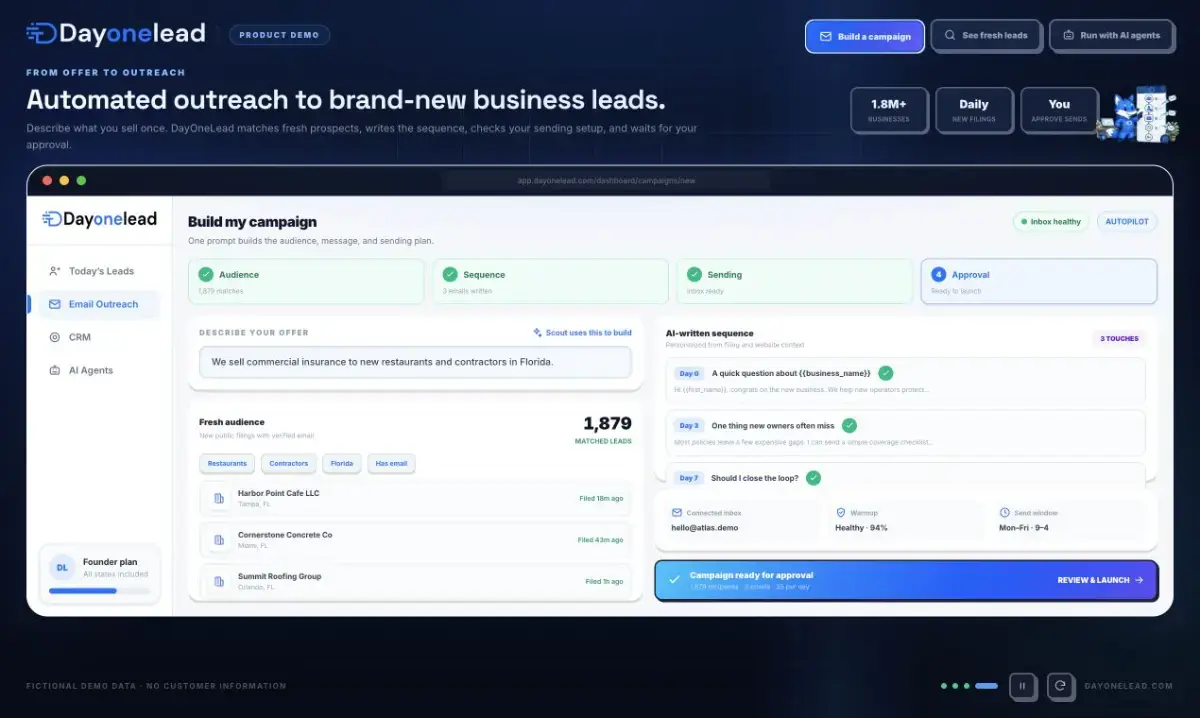Click the green checkmark on the Sending step

(x=694, y=274)
